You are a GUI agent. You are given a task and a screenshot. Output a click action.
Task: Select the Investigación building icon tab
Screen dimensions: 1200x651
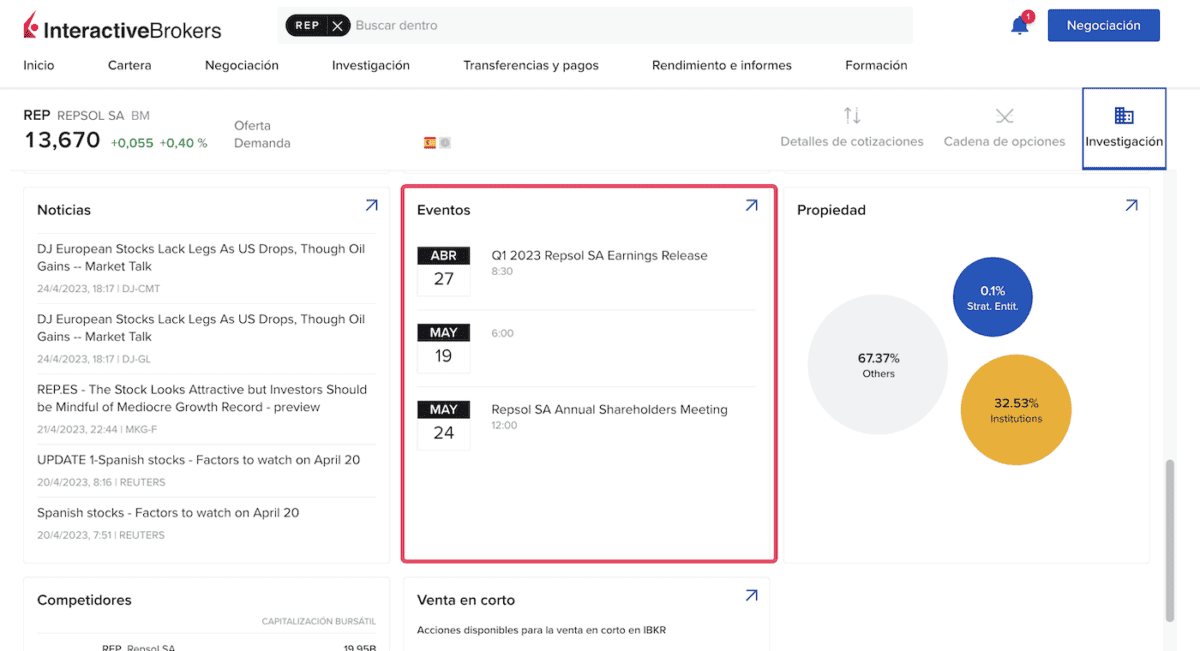1124,128
